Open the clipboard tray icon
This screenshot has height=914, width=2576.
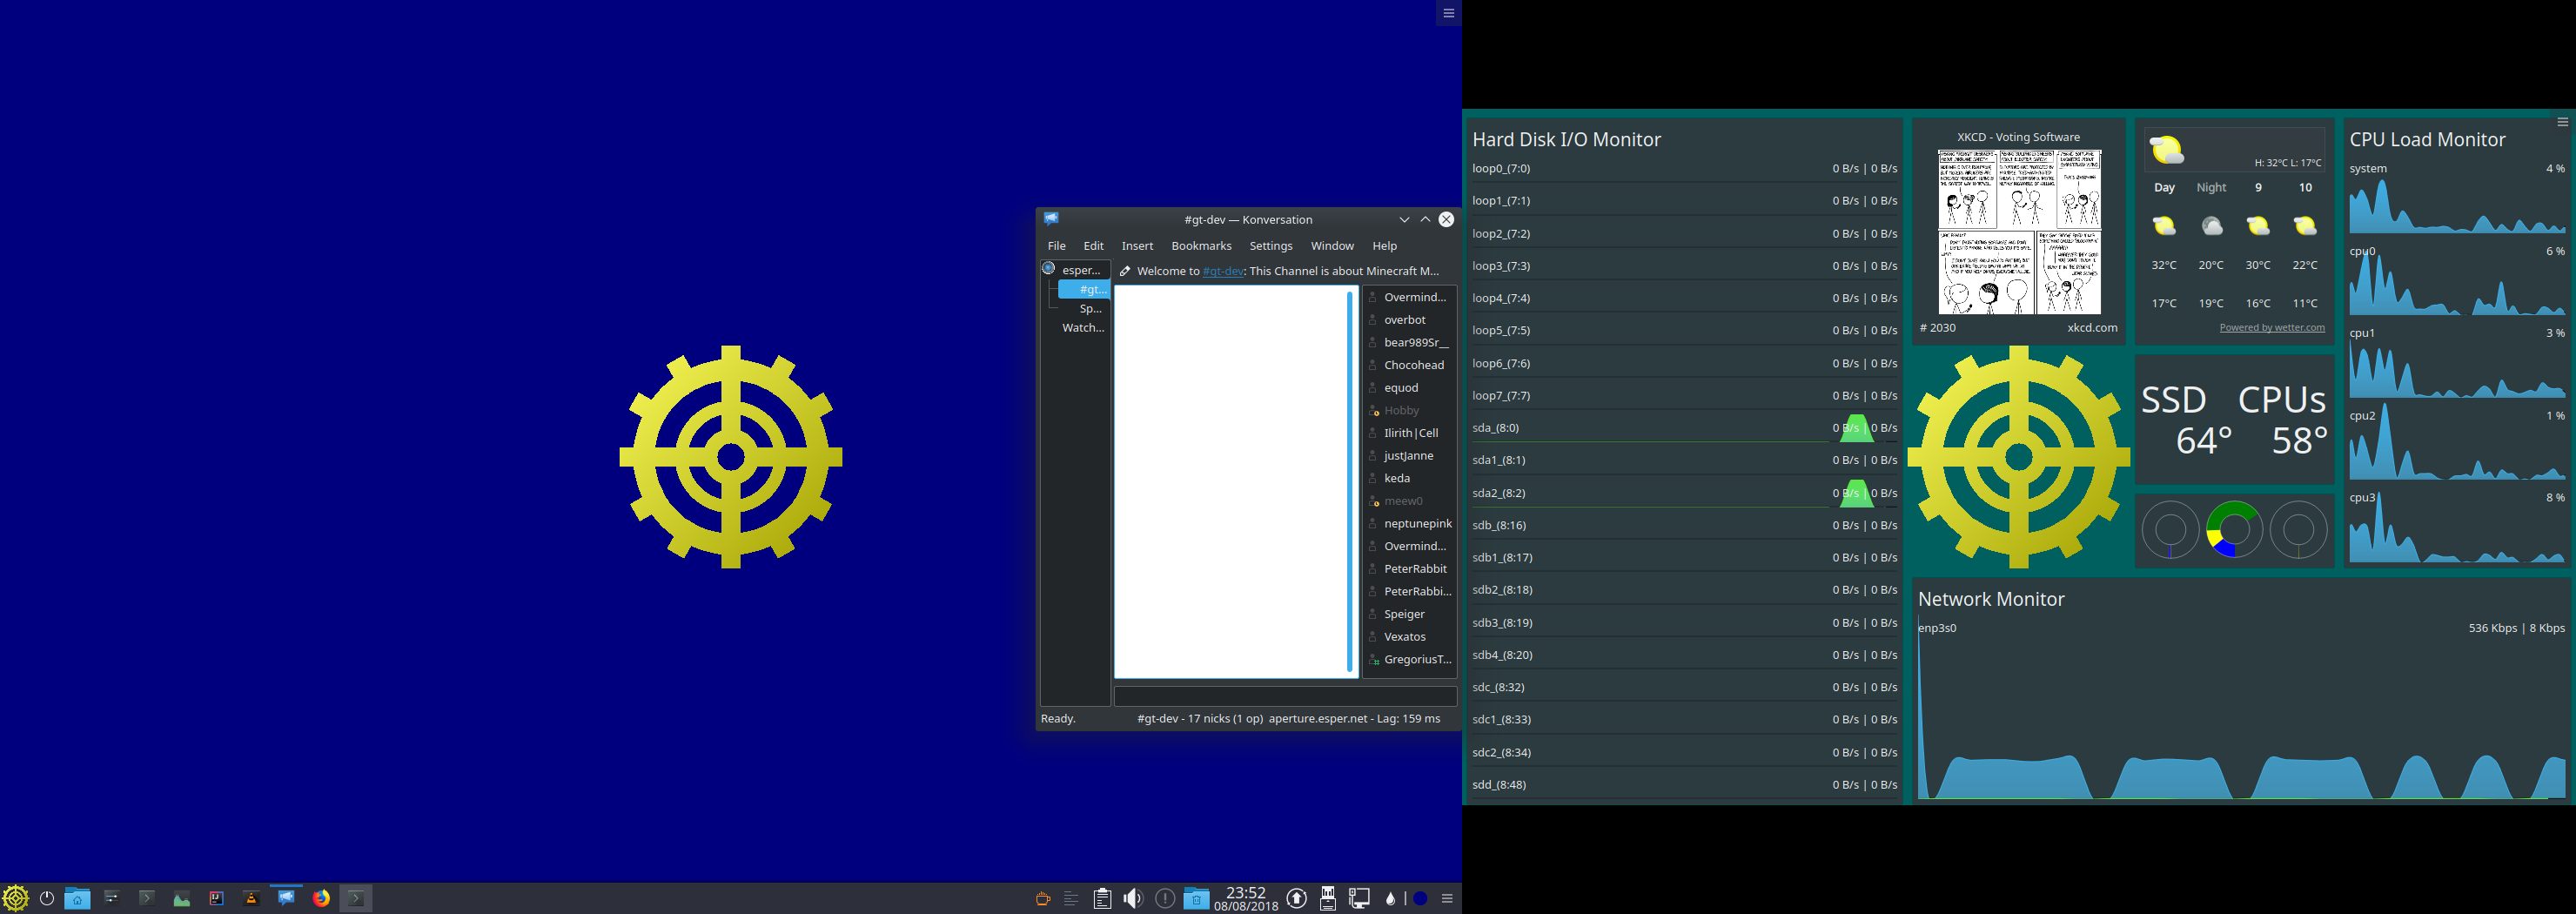1102,898
